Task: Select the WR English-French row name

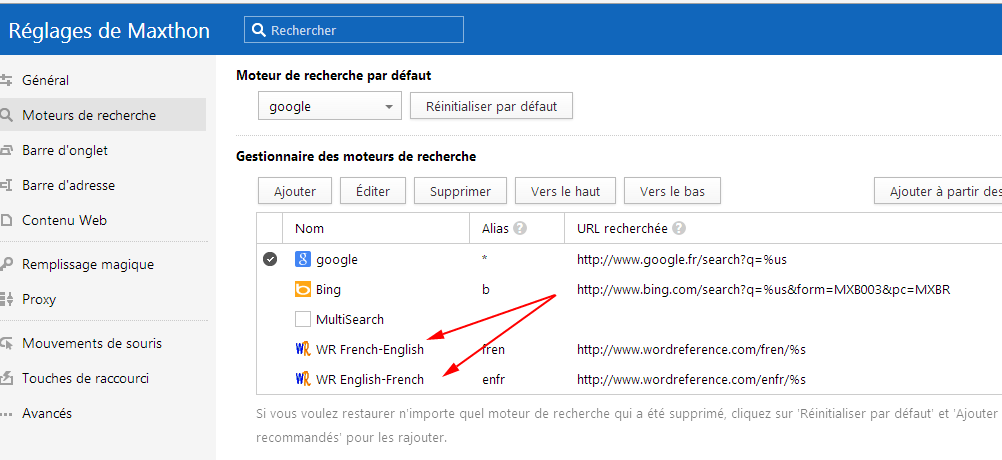Action: (370, 380)
